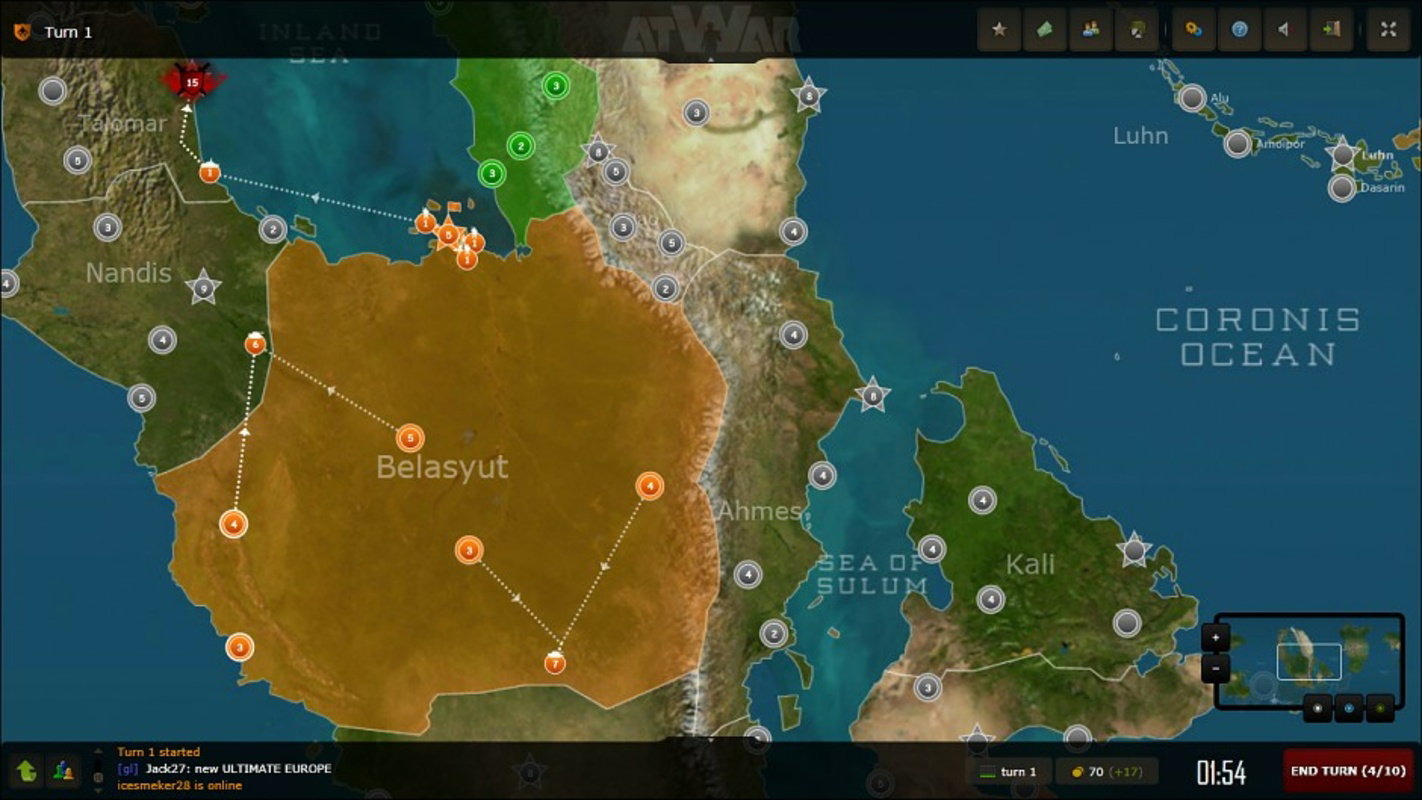This screenshot has height=800, width=1422.
Task: Toggle fullscreen with the expand arrows icon
Action: [1388, 29]
